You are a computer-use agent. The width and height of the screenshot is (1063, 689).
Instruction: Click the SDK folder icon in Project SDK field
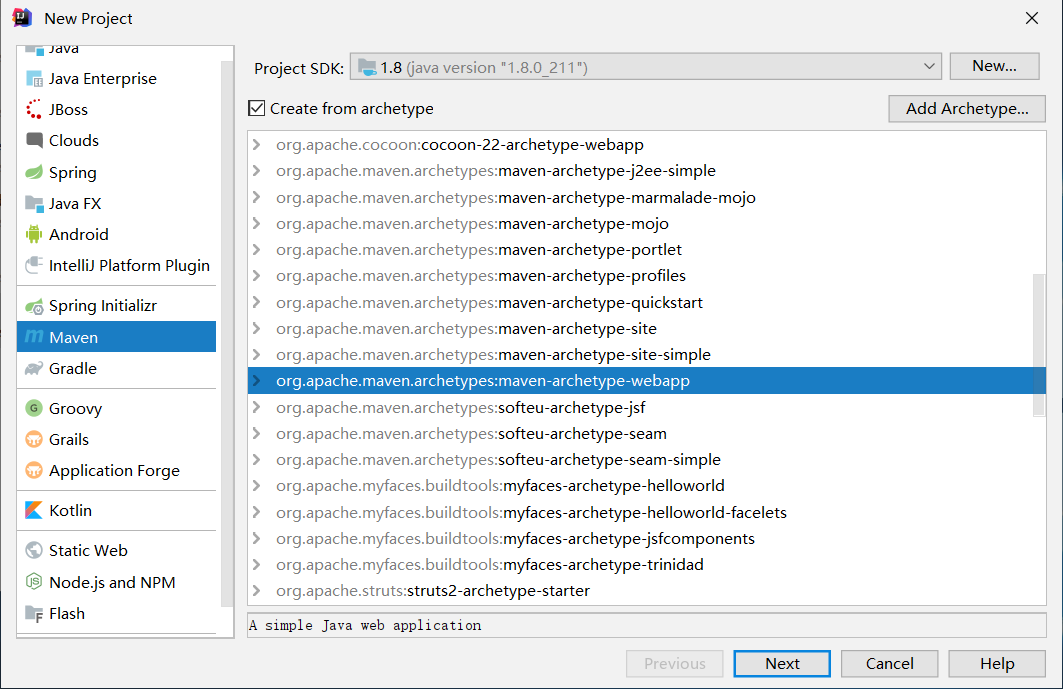367,67
